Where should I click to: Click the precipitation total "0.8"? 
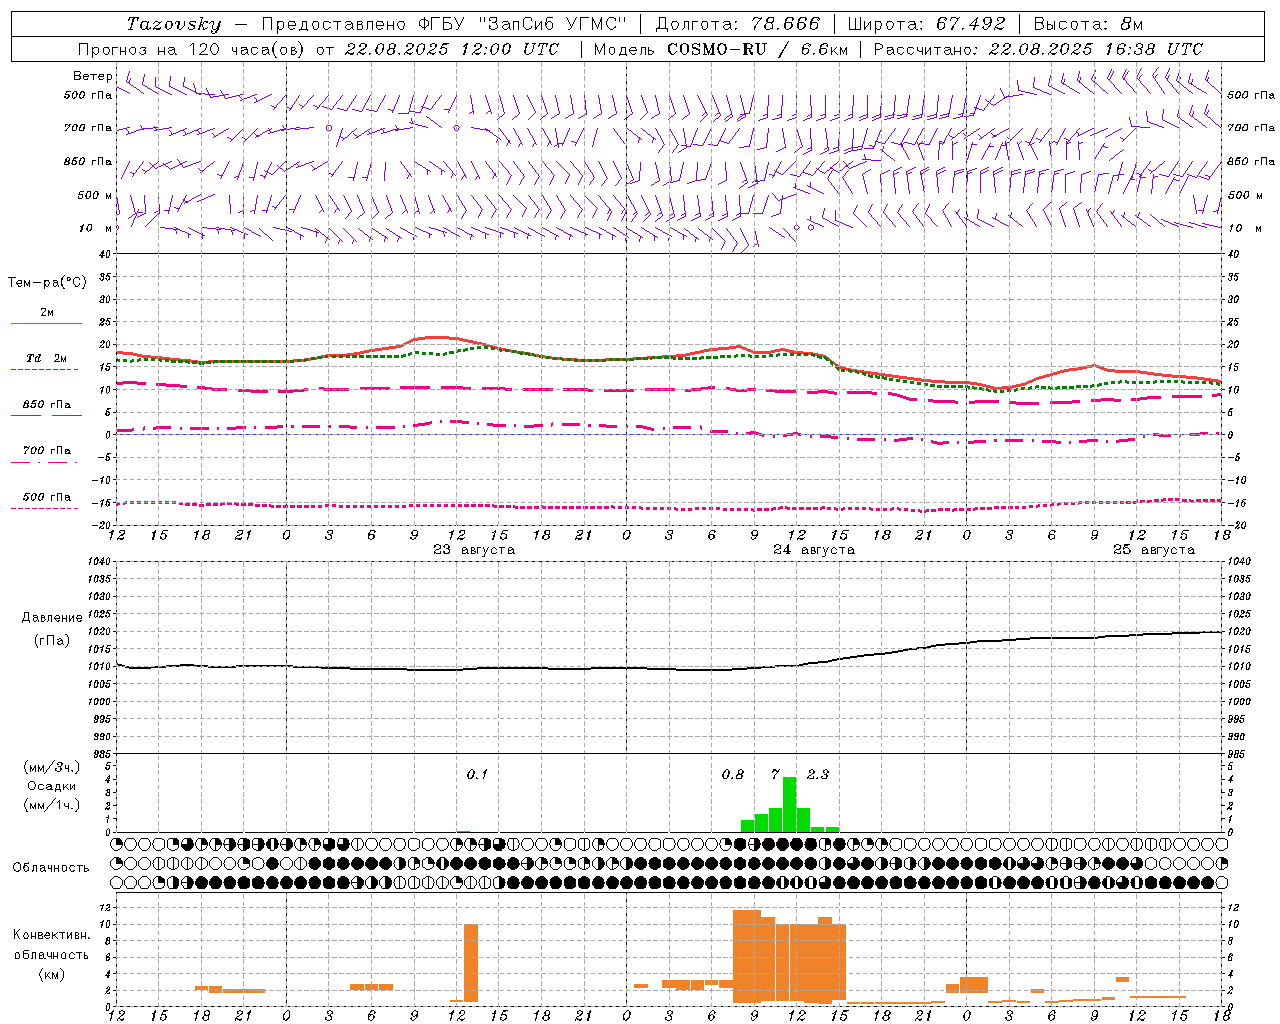coord(733,775)
